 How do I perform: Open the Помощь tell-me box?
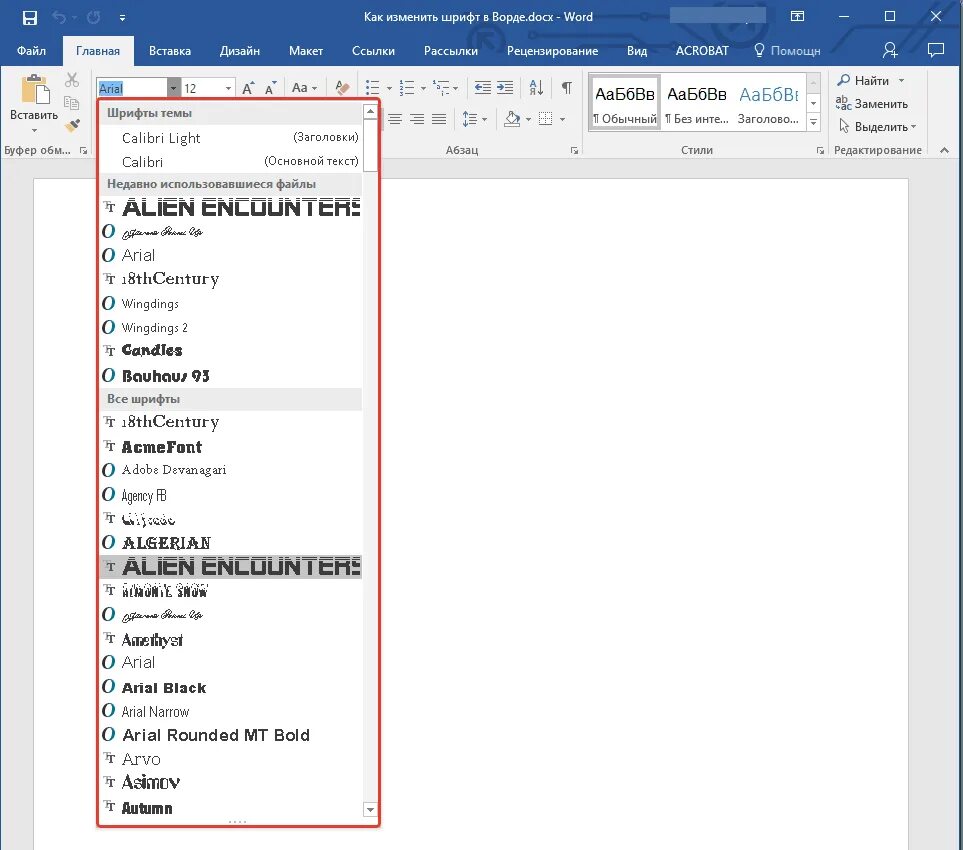coord(787,50)
